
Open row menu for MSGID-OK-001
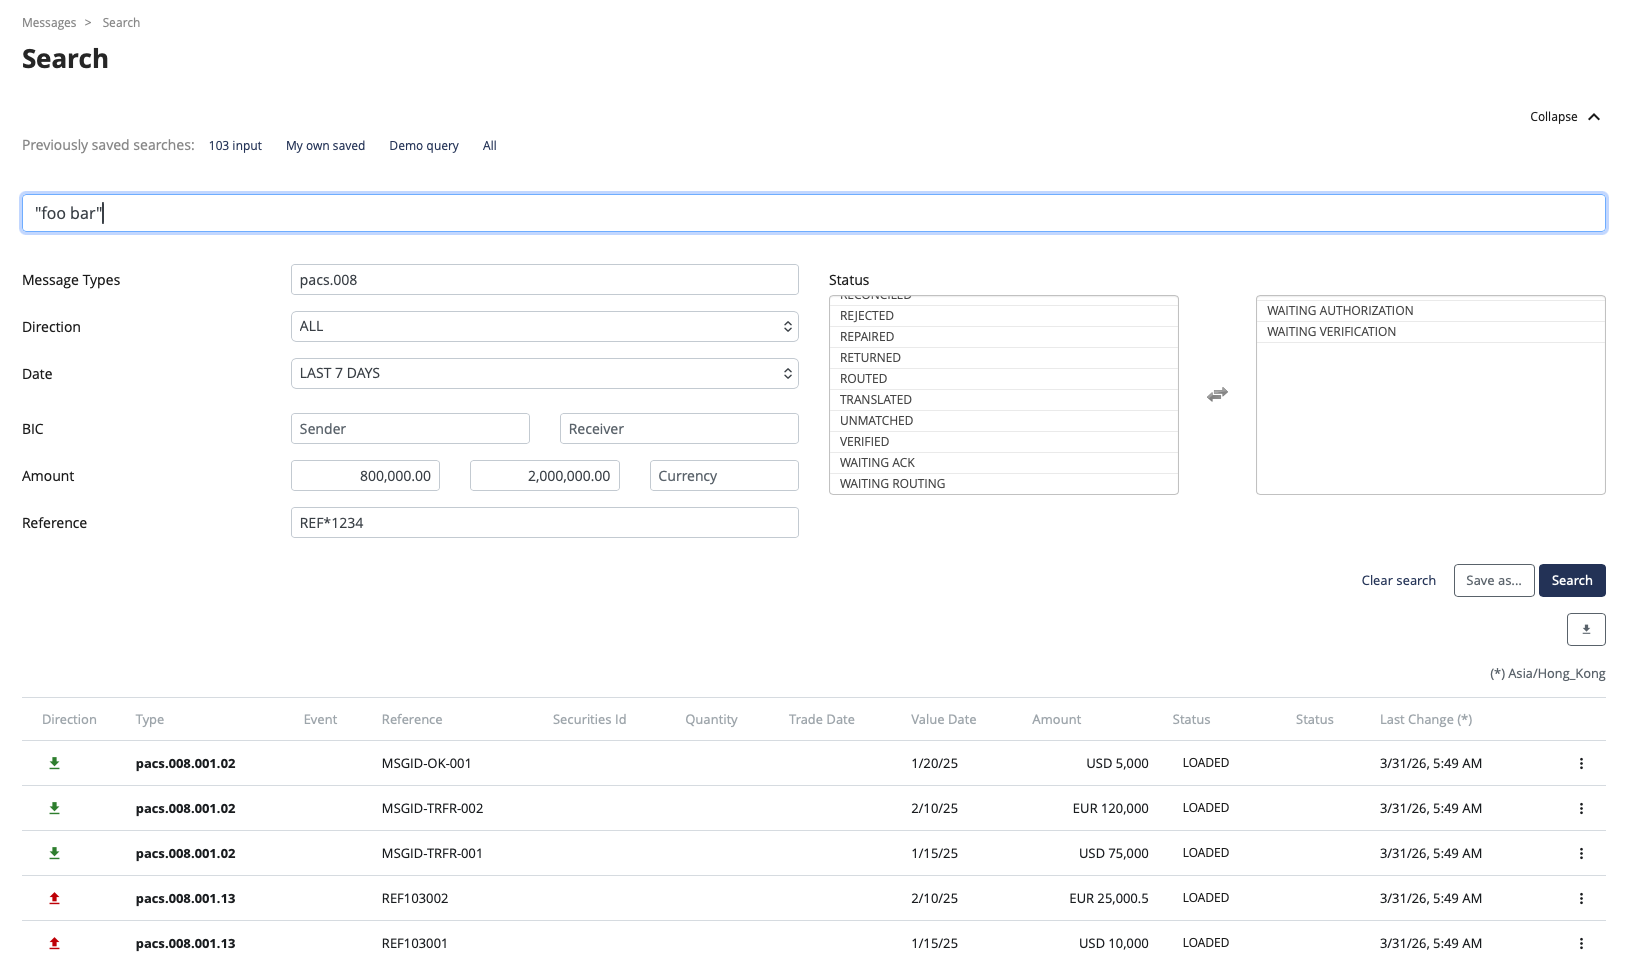(x=1581, y=763)
